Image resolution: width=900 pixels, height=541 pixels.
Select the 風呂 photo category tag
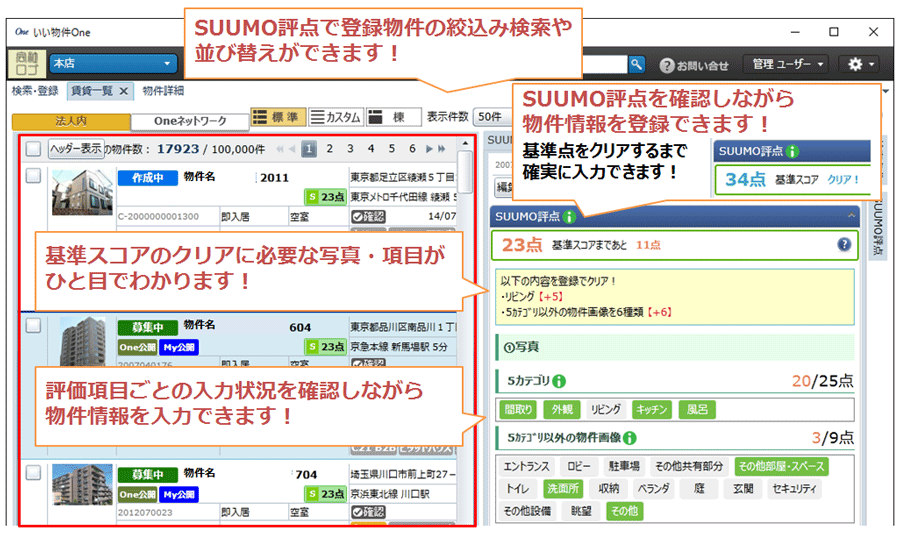pos(697,410)
